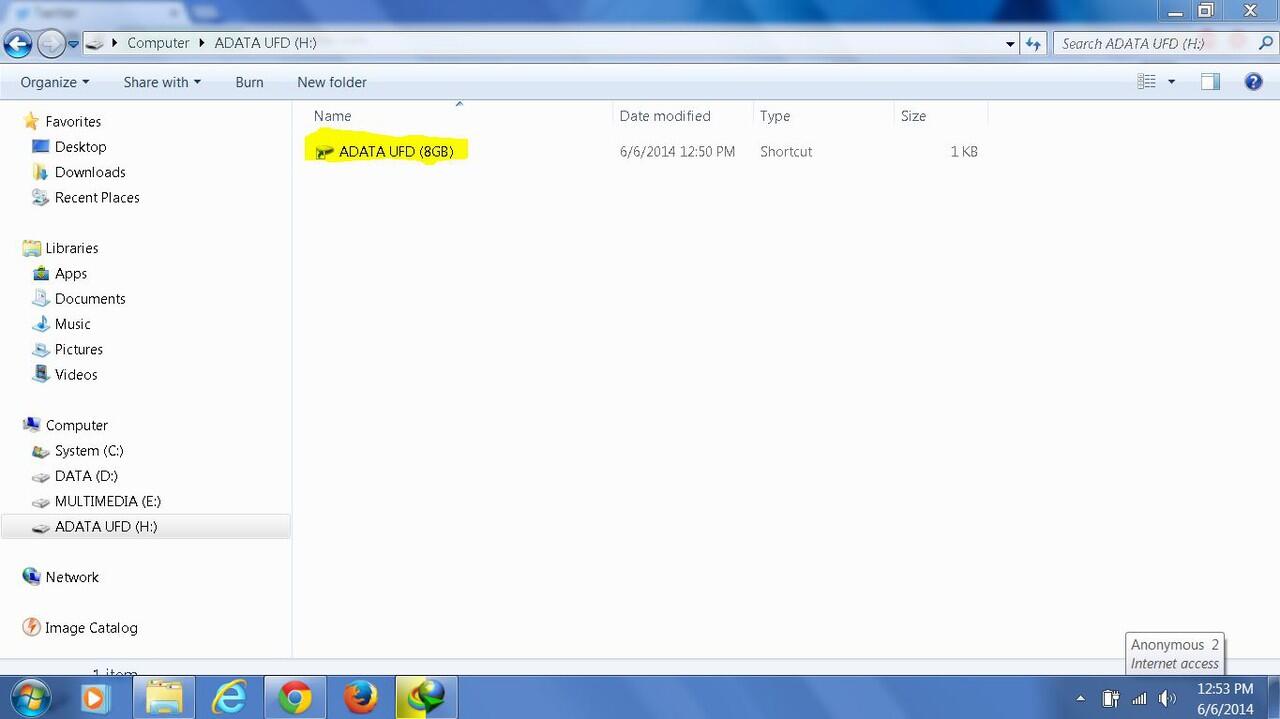Click the Shortcut type cell

click(x=786, y=152)
